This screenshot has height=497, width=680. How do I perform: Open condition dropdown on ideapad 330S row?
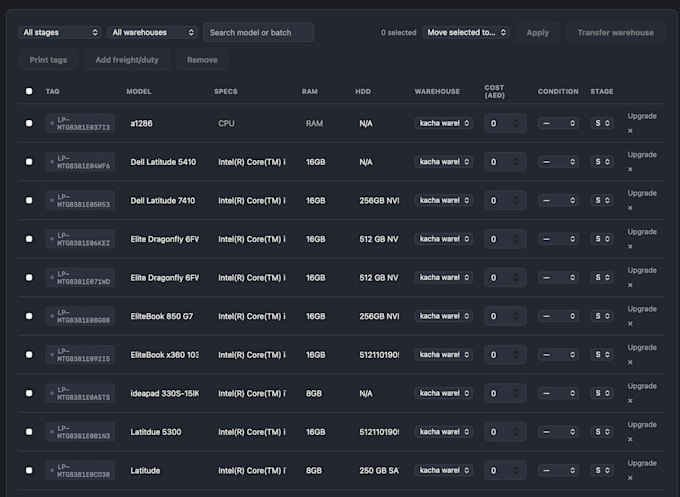(558, 393)
